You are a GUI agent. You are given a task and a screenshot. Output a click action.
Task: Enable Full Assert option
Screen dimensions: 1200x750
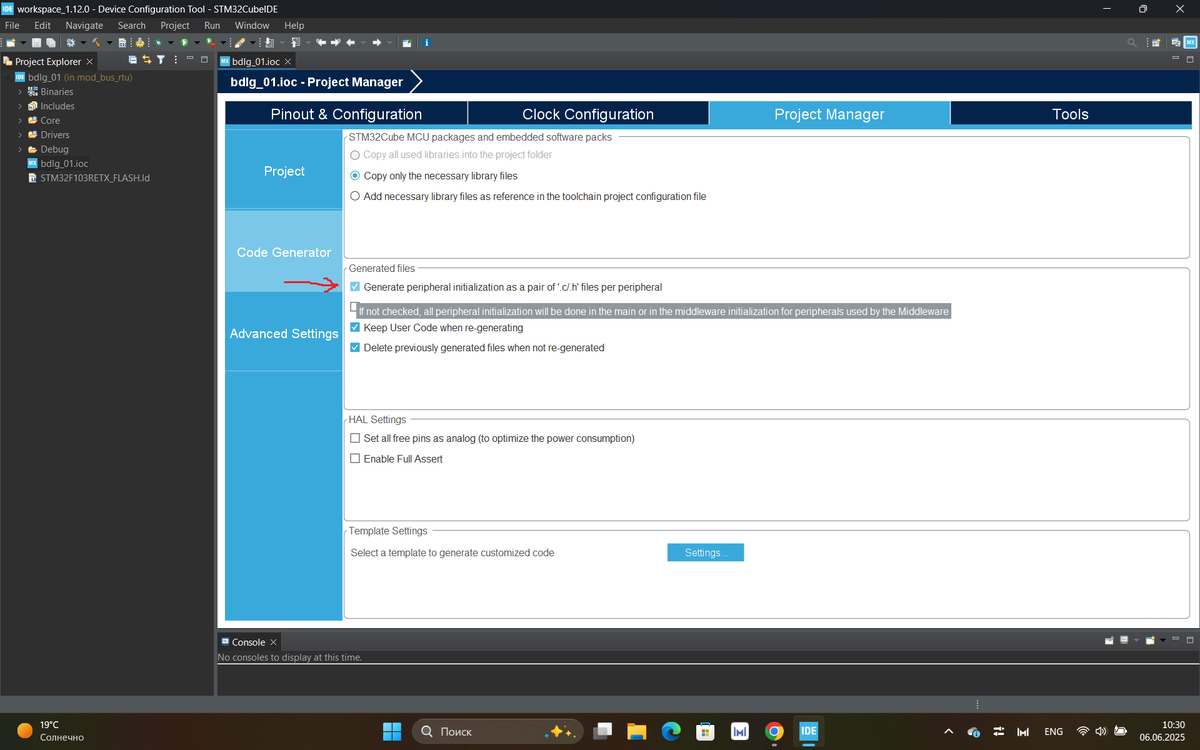pyautogui.click(x=355, y=458)
